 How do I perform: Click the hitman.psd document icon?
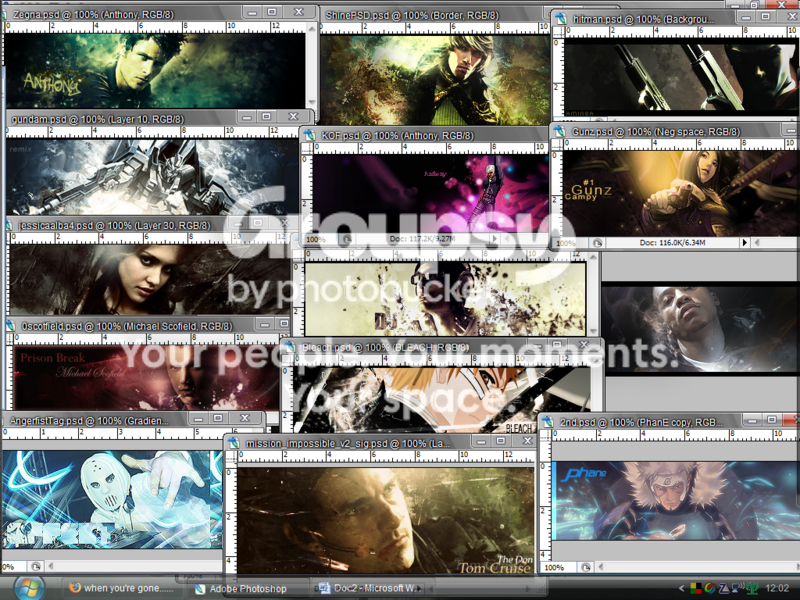coord(561,19)
